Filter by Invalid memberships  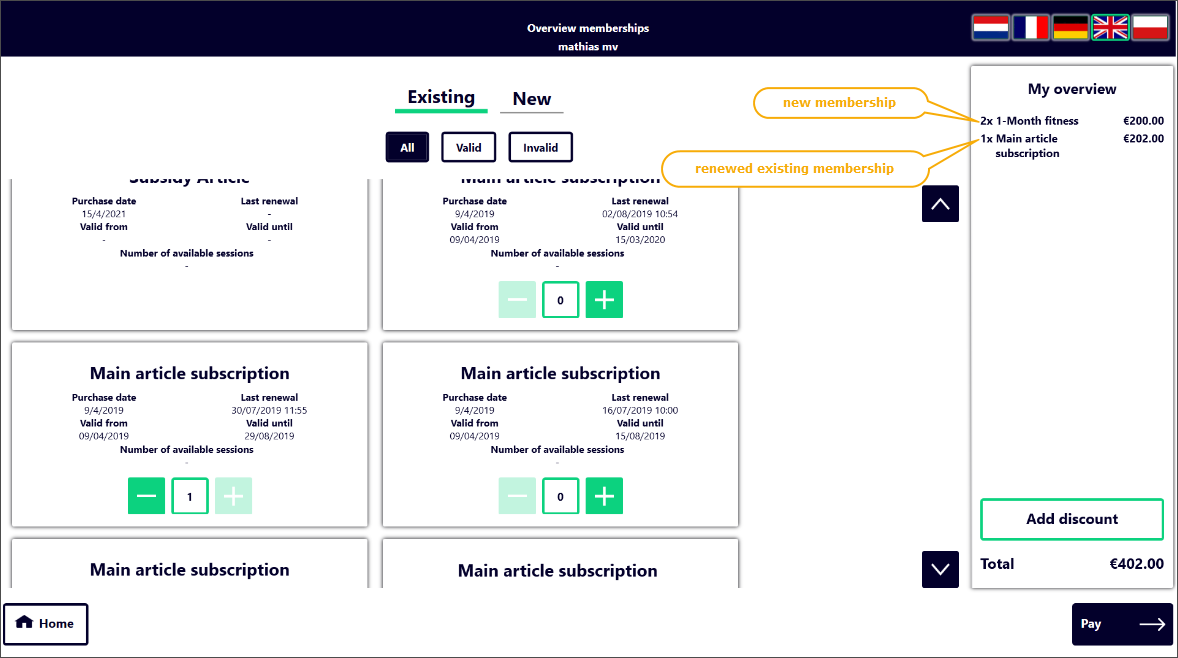540,147
